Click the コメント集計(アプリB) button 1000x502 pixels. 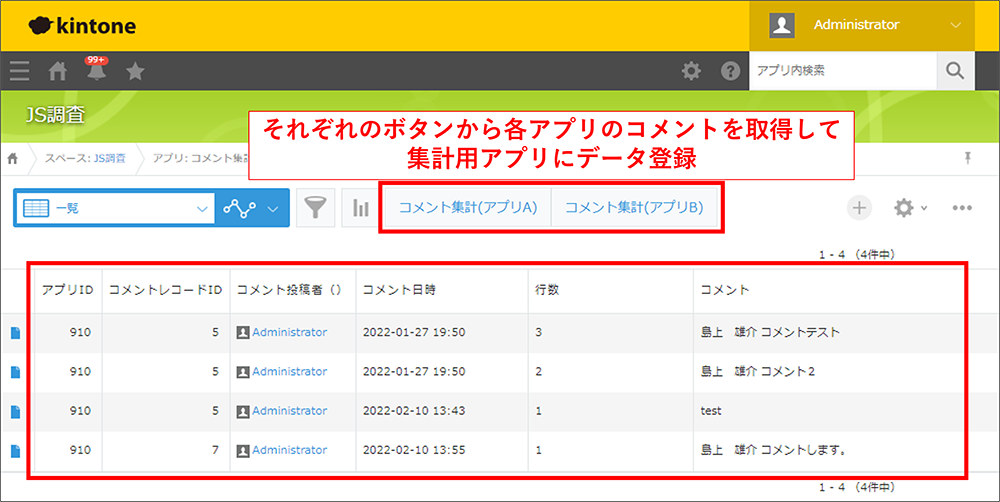pyautogui.click(x=635, y=208)
